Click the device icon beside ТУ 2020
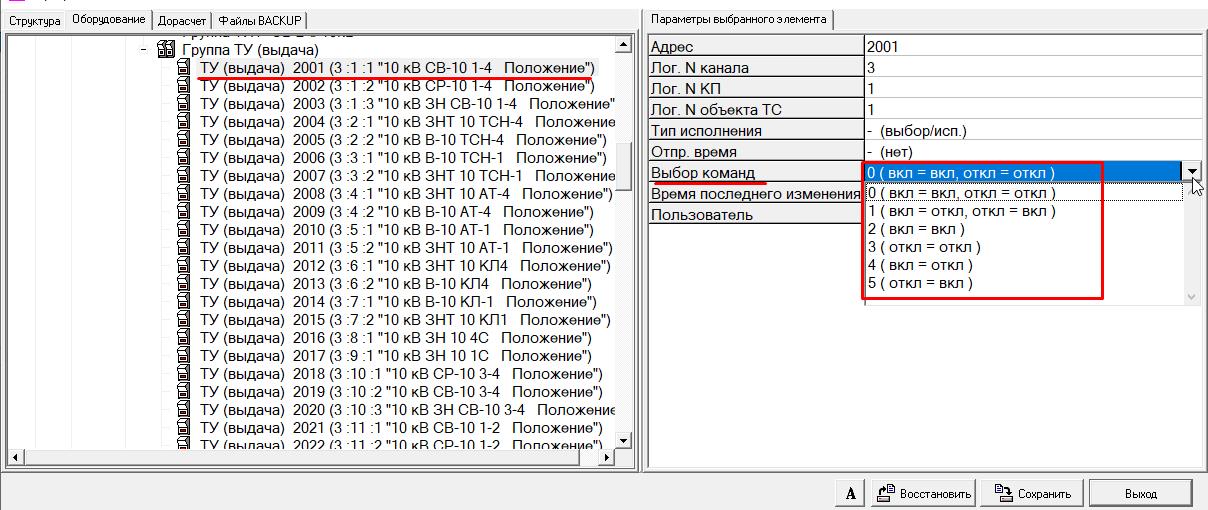This screenshot has height=510, width=1208. (184, 410)
